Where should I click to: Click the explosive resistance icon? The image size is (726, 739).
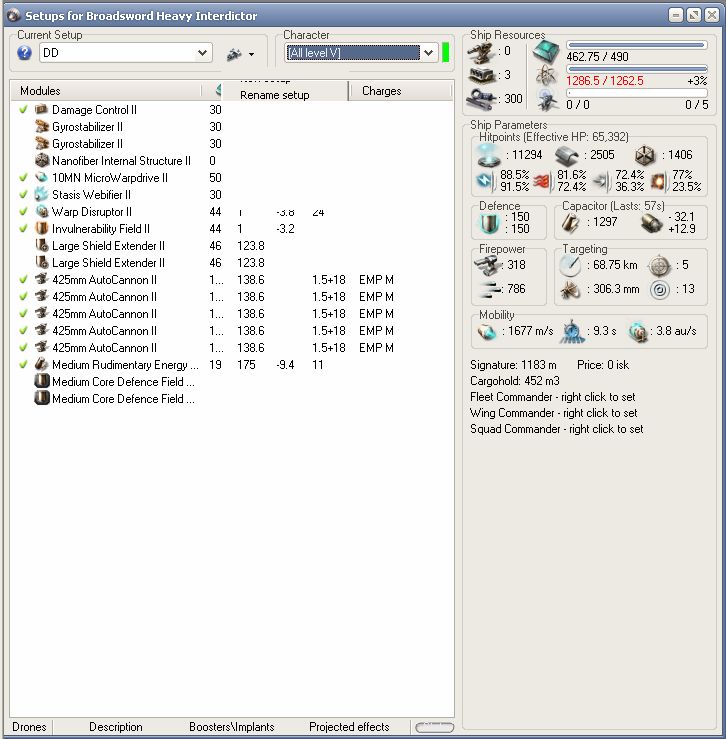point(659,181)
